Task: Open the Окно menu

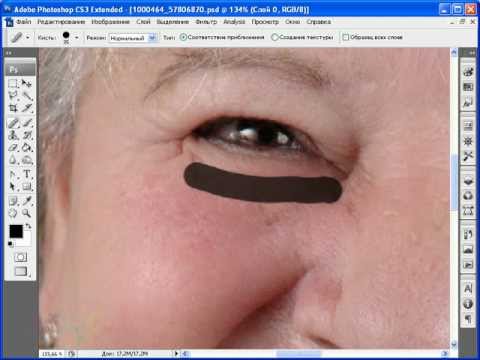Action: point(292,22)
